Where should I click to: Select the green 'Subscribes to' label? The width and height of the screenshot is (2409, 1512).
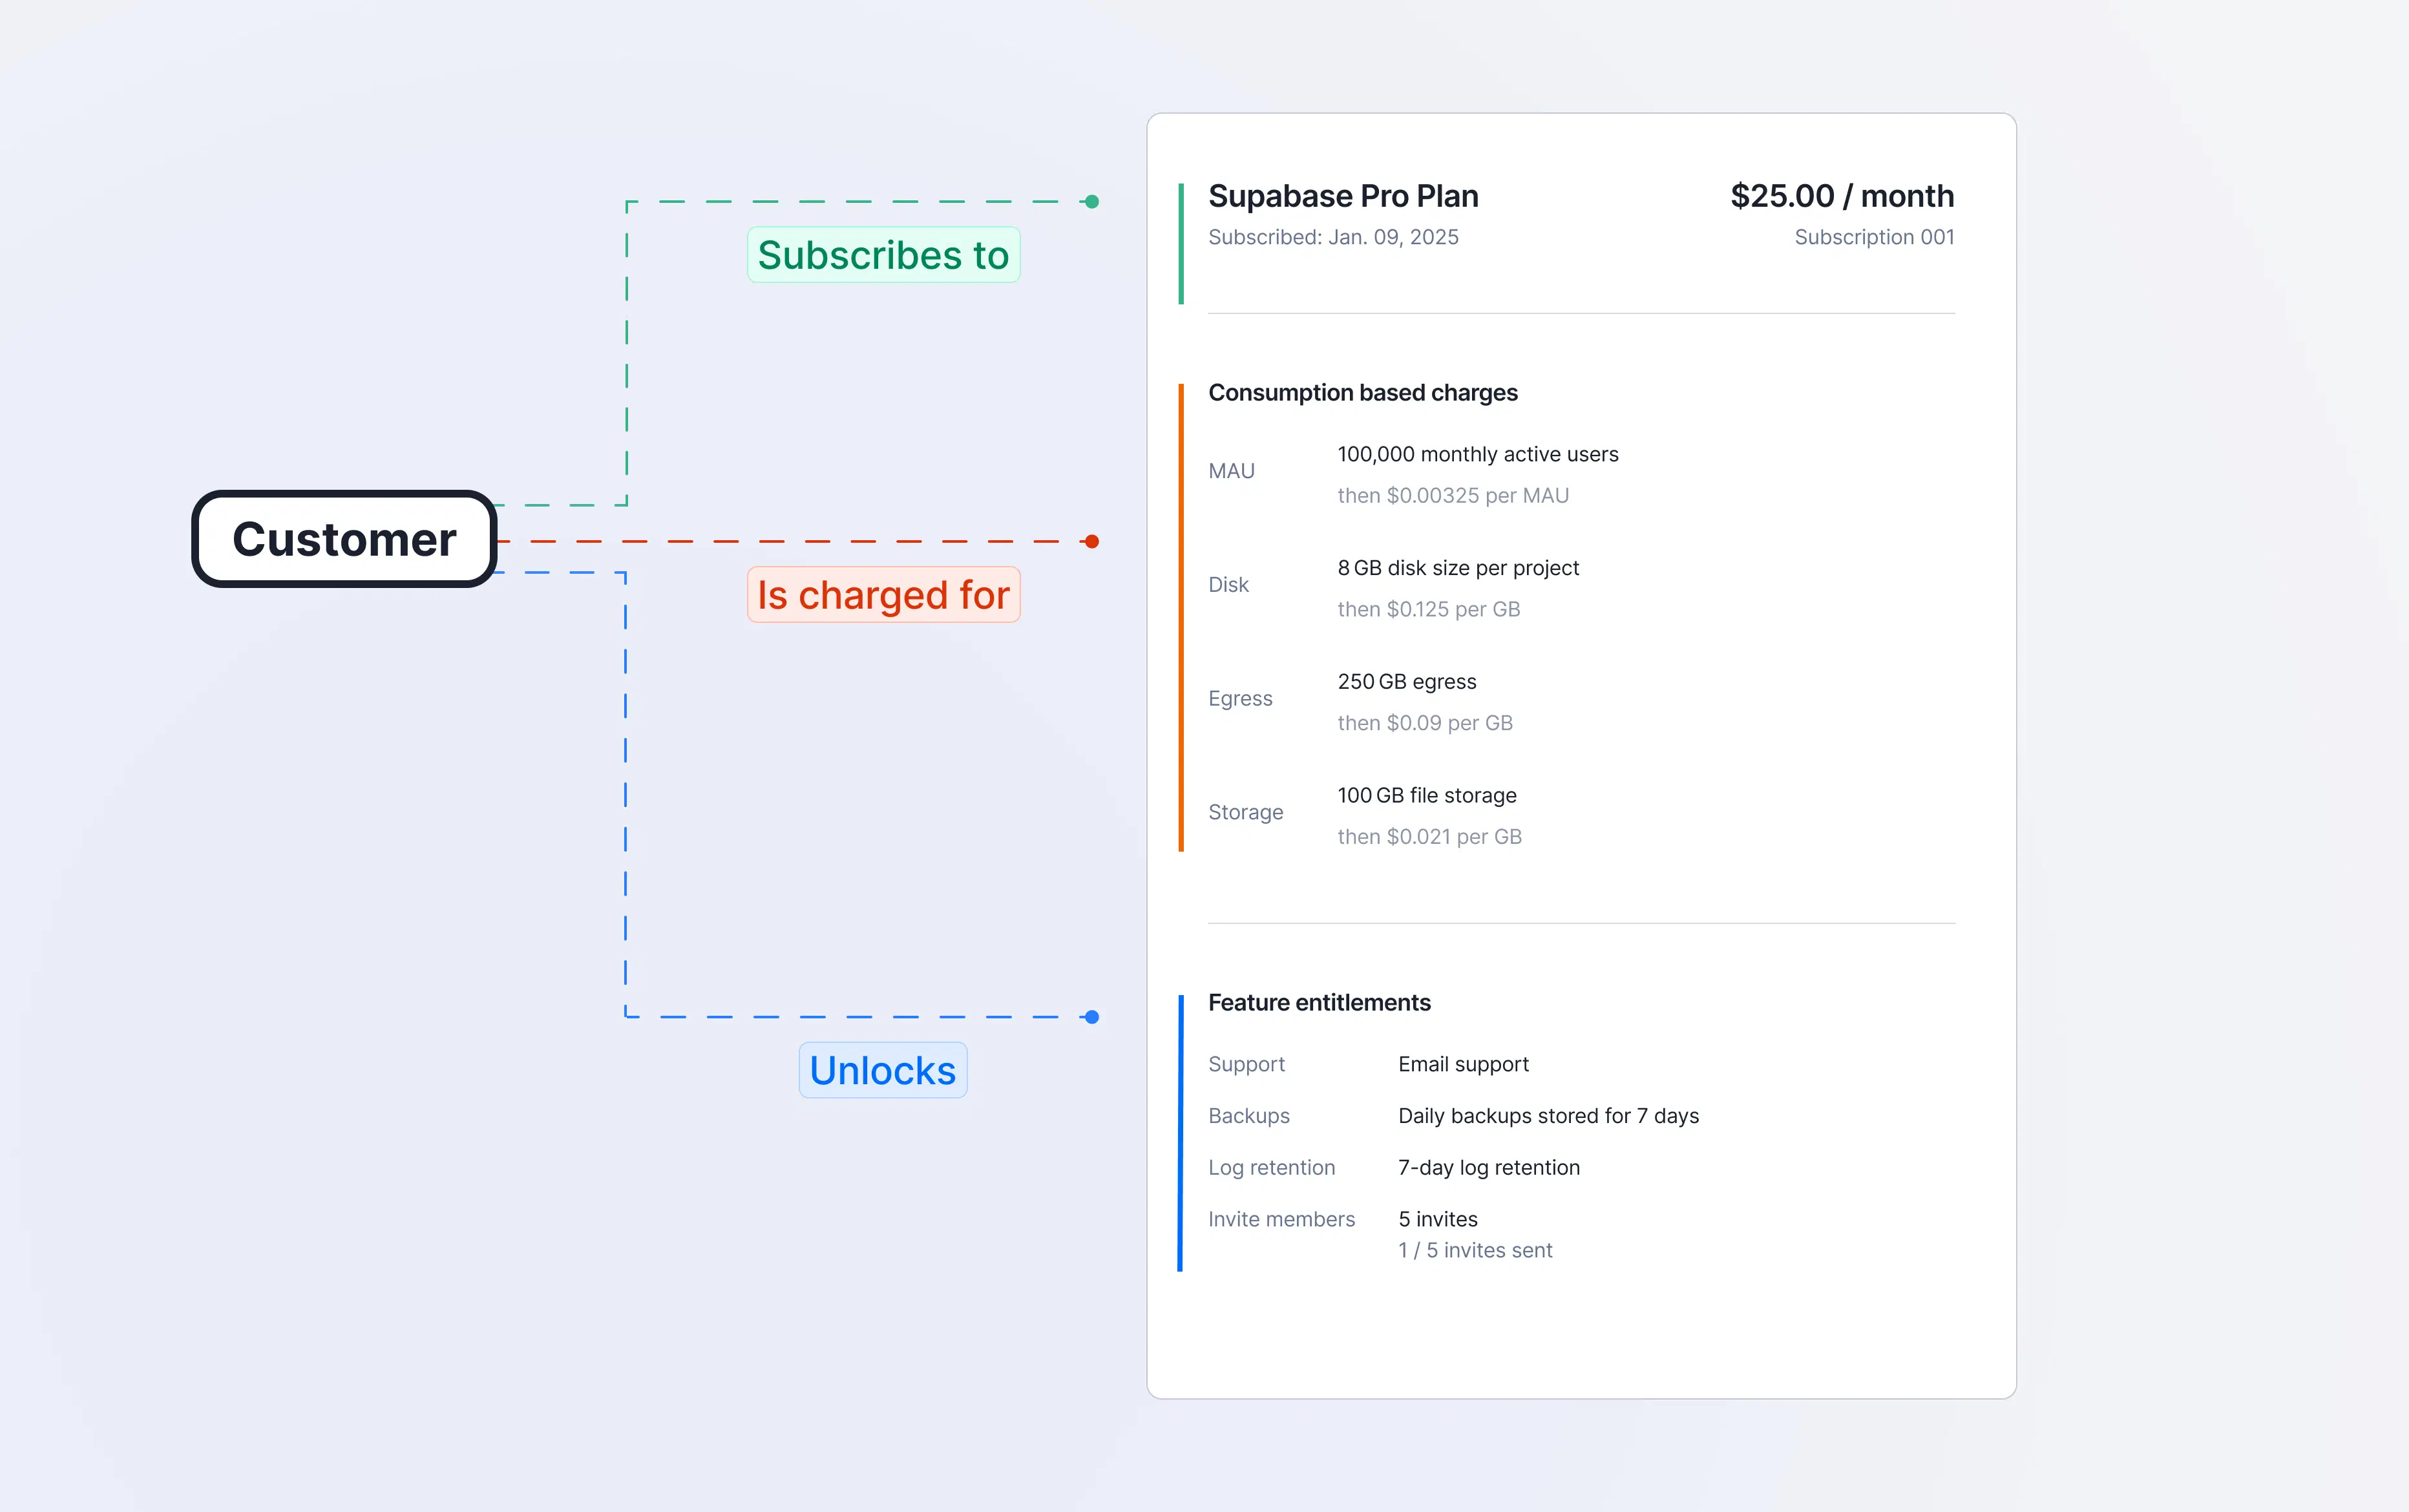click(x=883, y=255)
